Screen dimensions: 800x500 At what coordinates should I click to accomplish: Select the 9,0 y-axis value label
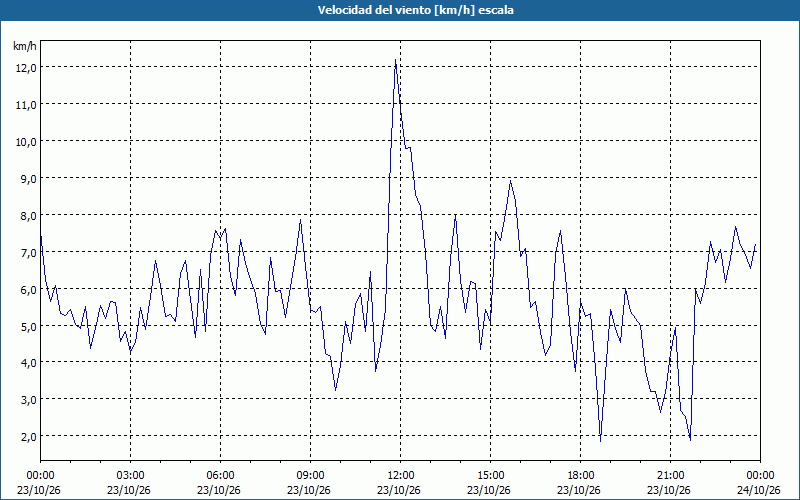(x=28, y=179)
